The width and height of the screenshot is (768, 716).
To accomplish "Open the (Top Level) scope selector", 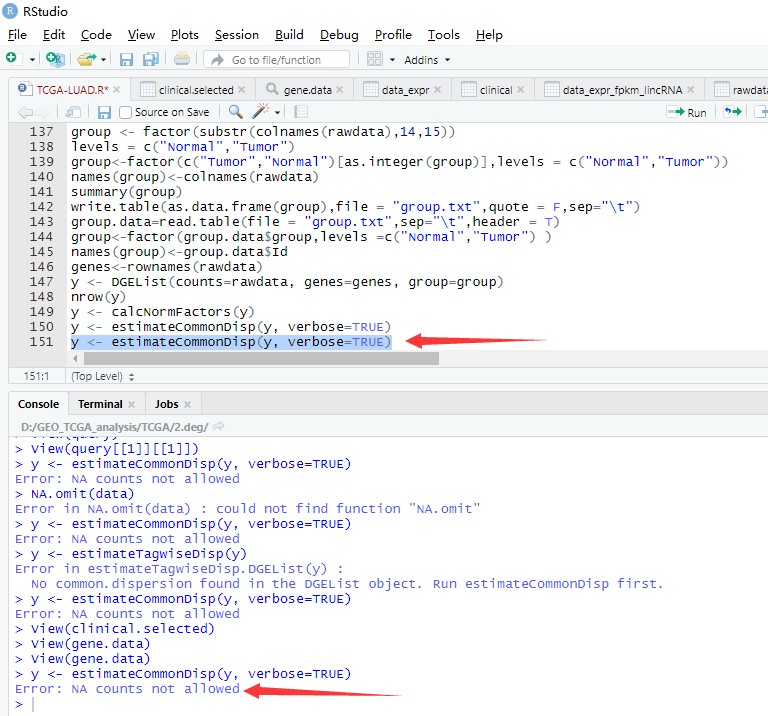I will 96,376.
